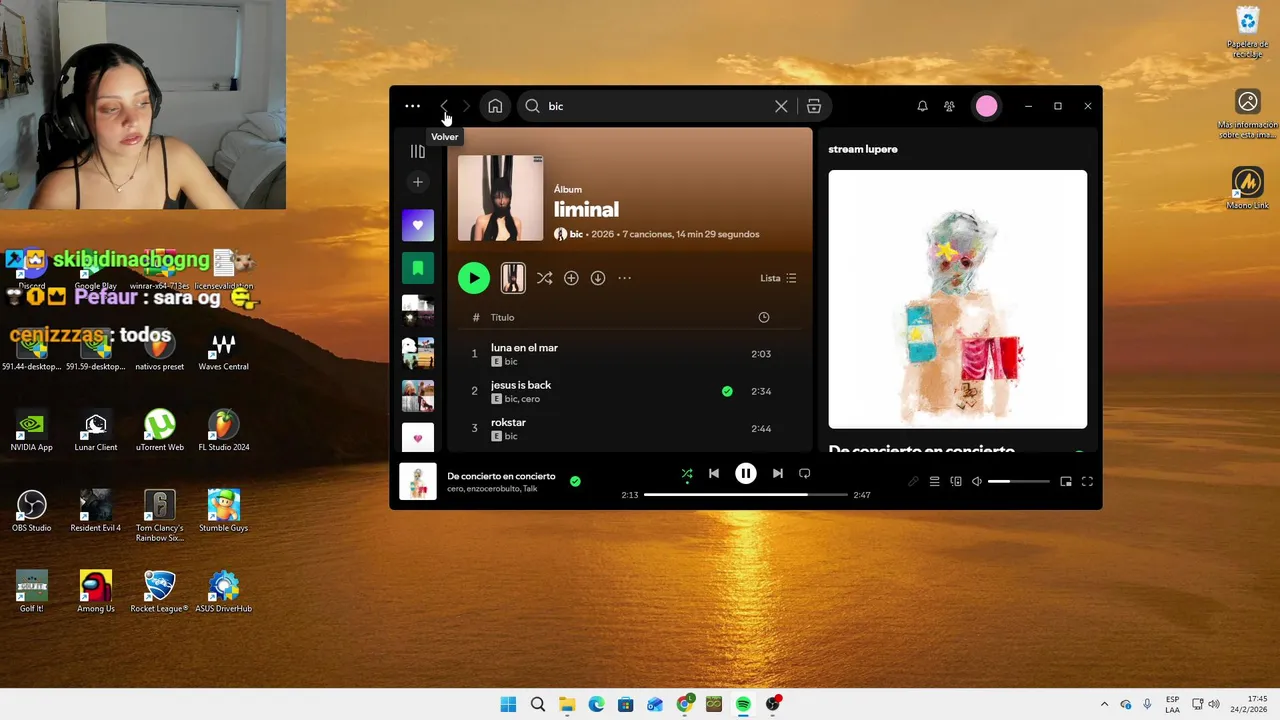Viewport: 1280px width, 720px height.
Task: Open the miniplayer
Action: click(x=1066, y=481)
